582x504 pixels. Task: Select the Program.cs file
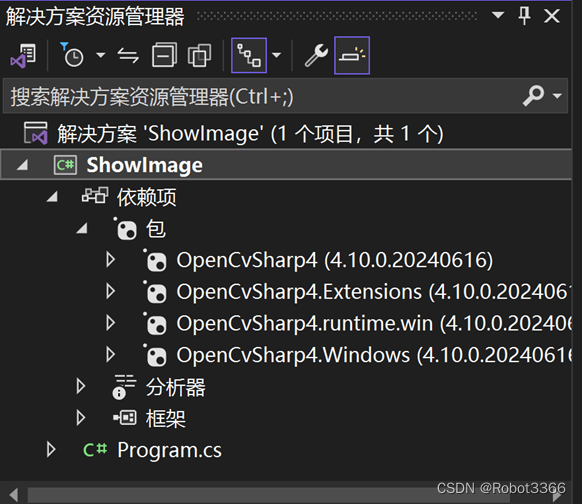[169, 451]
